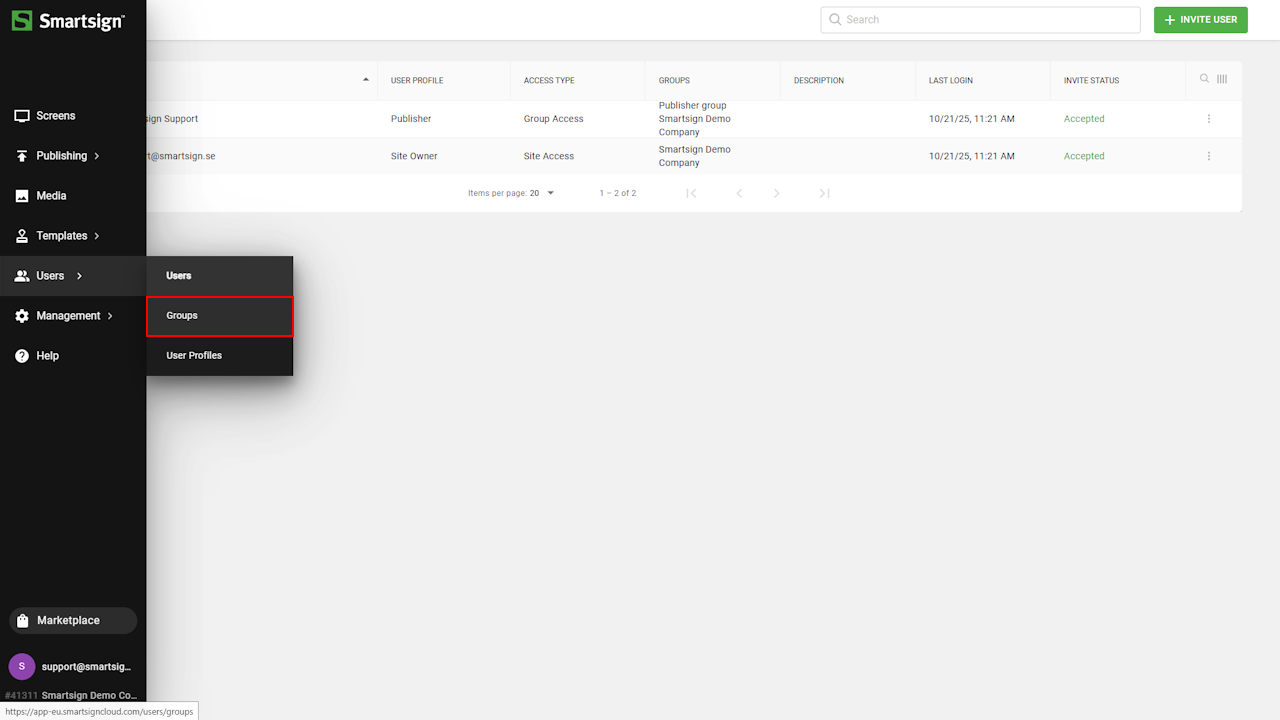Viewport: 1280px width, 720px height.
Task: Open the Media library
Action: 51,196
